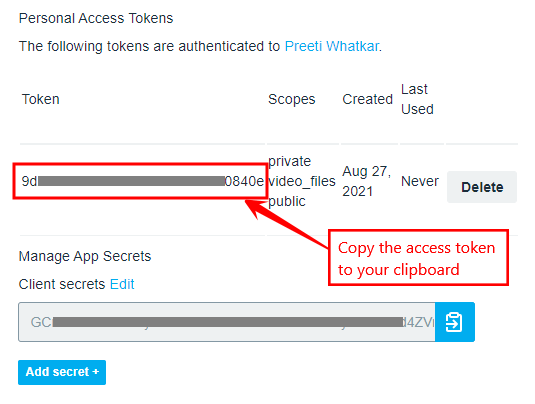Select the video_files scope text

pos(302,181)
